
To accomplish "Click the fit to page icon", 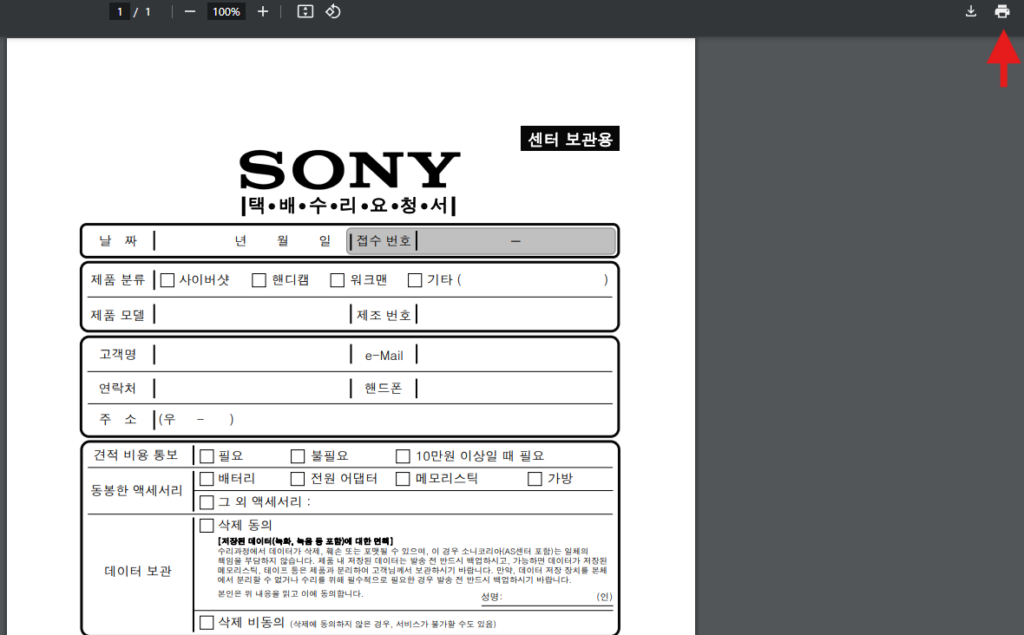I will tap(305, 11).
